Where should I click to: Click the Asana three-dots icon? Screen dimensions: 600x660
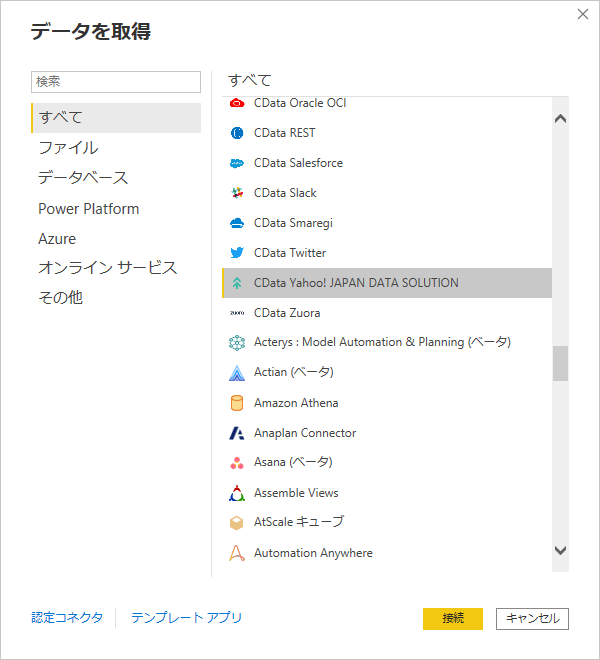(237, 463)
